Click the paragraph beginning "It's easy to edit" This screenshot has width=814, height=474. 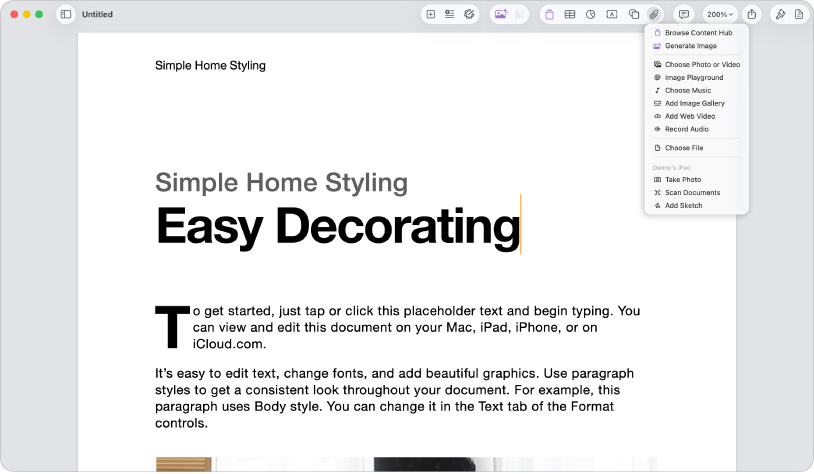395,398
